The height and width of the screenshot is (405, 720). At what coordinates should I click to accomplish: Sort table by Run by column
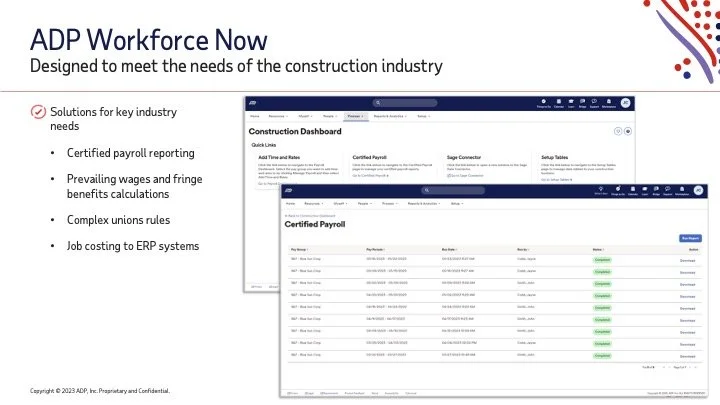(x=523, y=250)
